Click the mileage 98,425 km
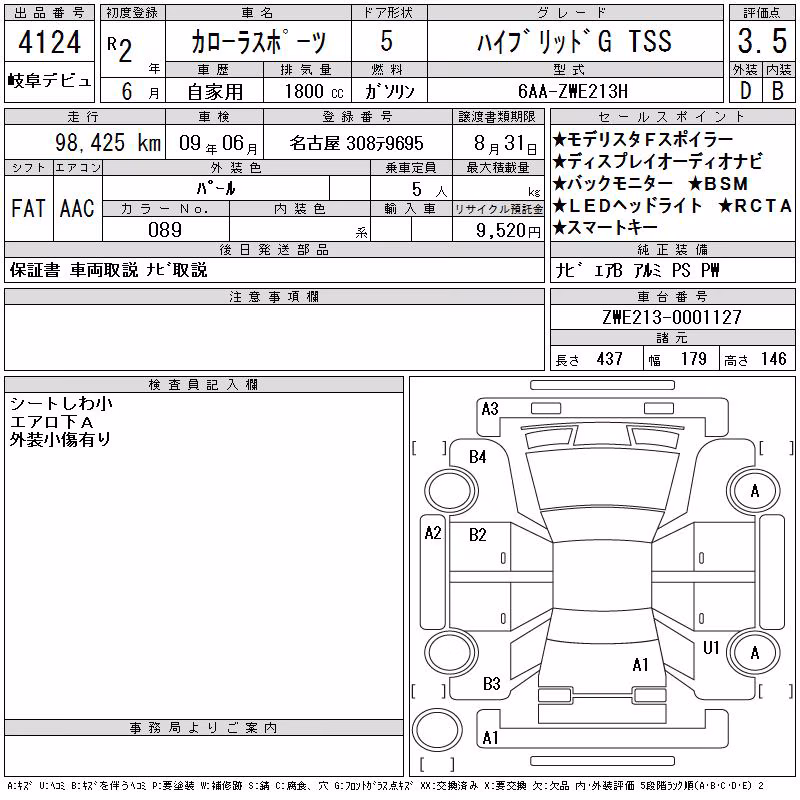Image resolution: width=800 pixels, height=800 pixels. point(108,143)
